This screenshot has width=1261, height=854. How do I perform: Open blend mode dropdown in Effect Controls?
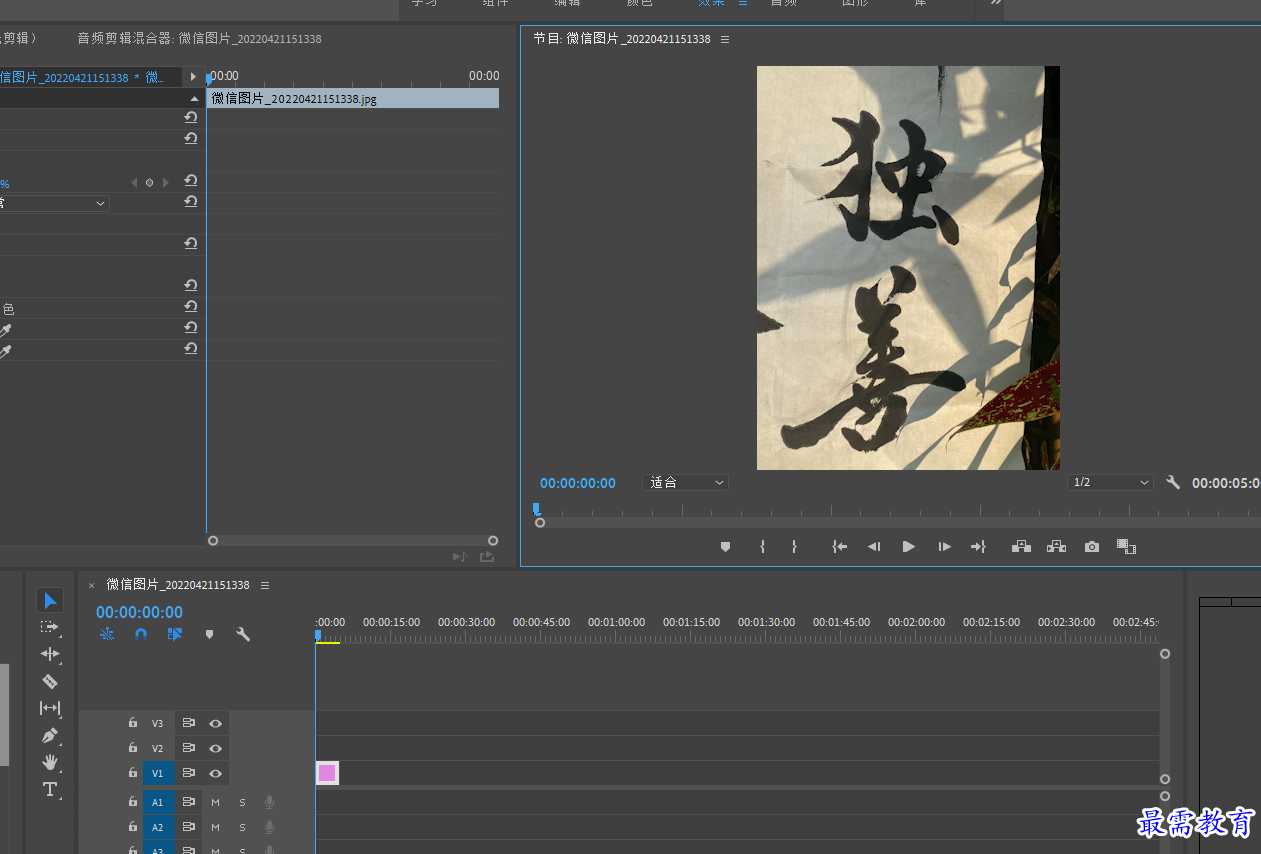55,203
